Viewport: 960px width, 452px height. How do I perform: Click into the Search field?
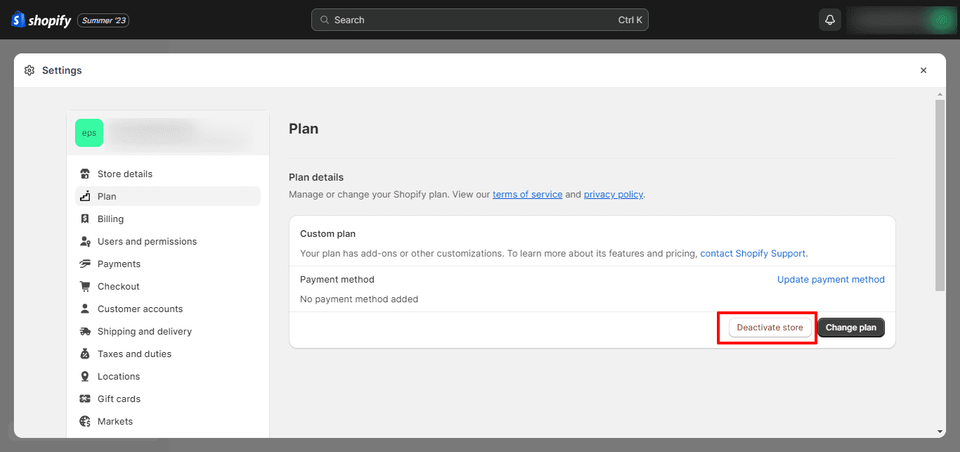pyautogui.click(x=479, y=20)
